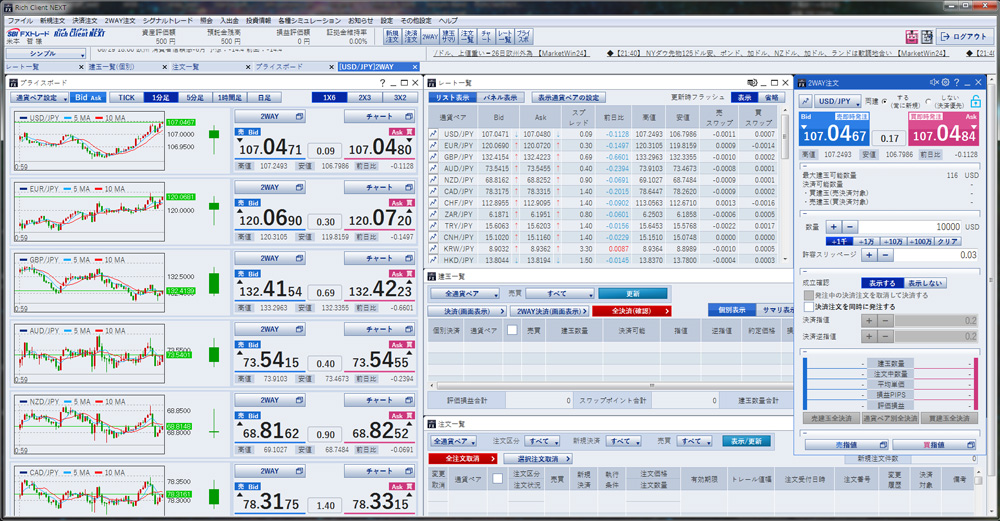Select the 5分足 timeframe tab
The width and height of the screenshot is (1000, 521).
point(195,98)
